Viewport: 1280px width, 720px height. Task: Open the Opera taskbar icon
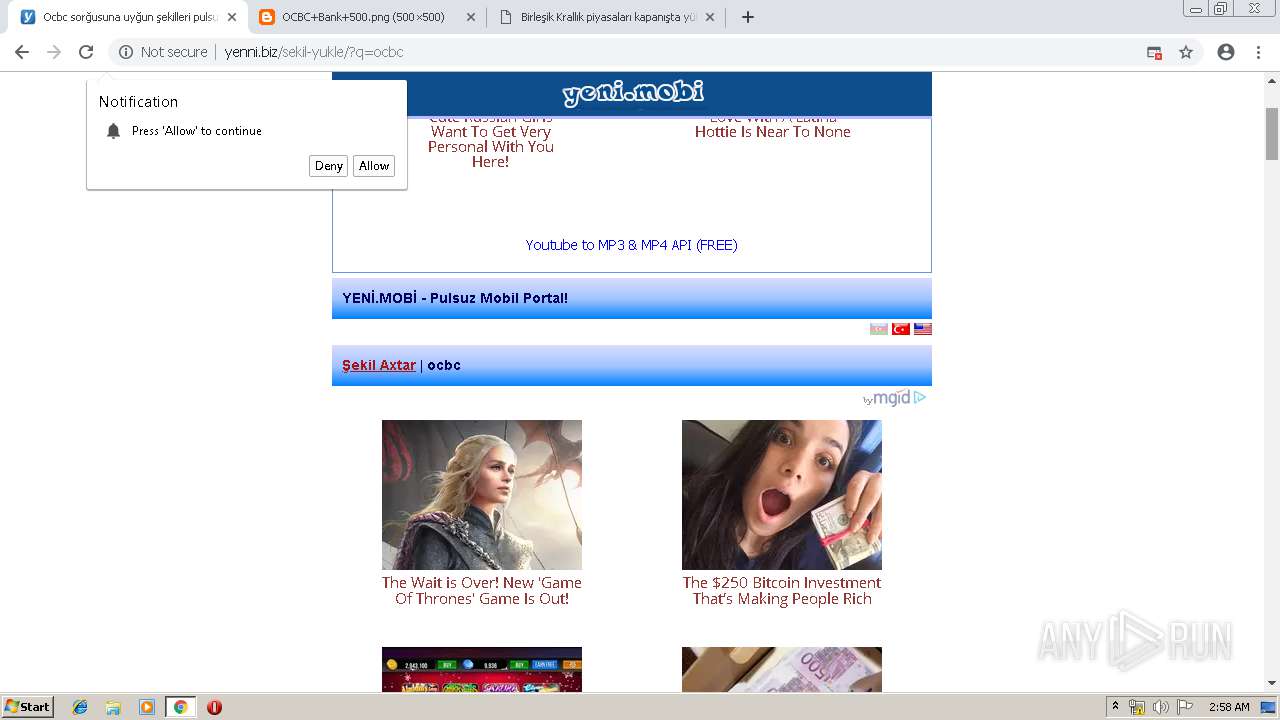[x=214, y=707]
